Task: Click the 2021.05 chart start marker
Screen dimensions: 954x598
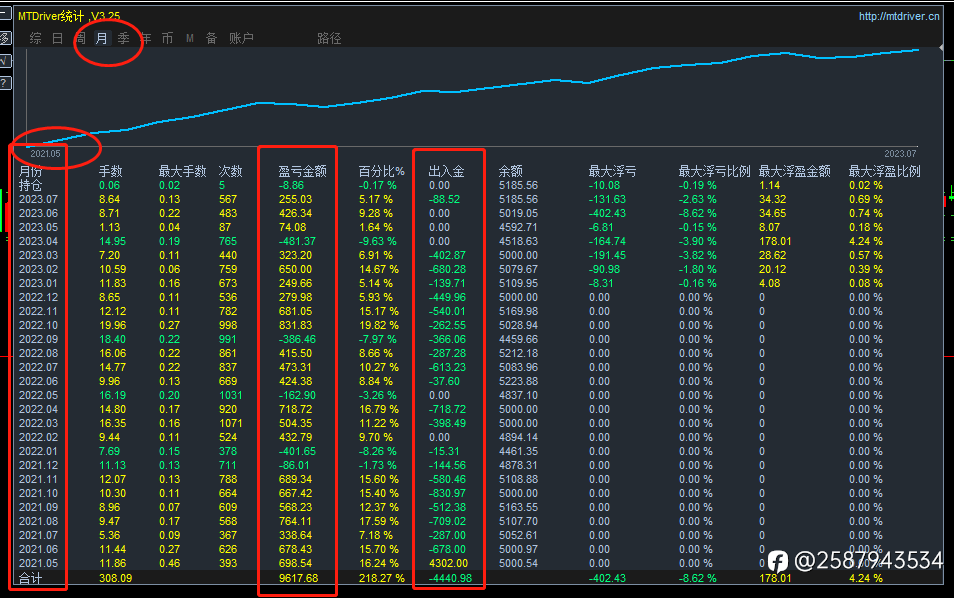Action: pyautogui.click(x=46, y=153)
